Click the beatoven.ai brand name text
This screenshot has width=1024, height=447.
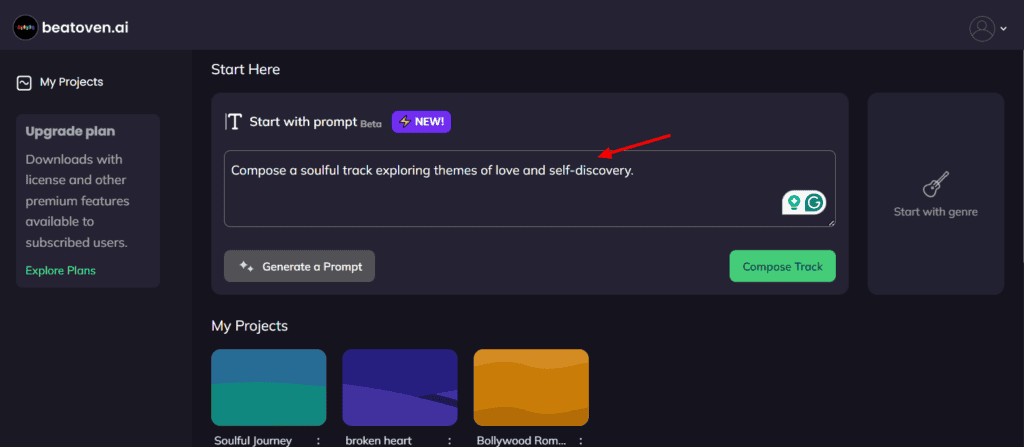(85, 28)
